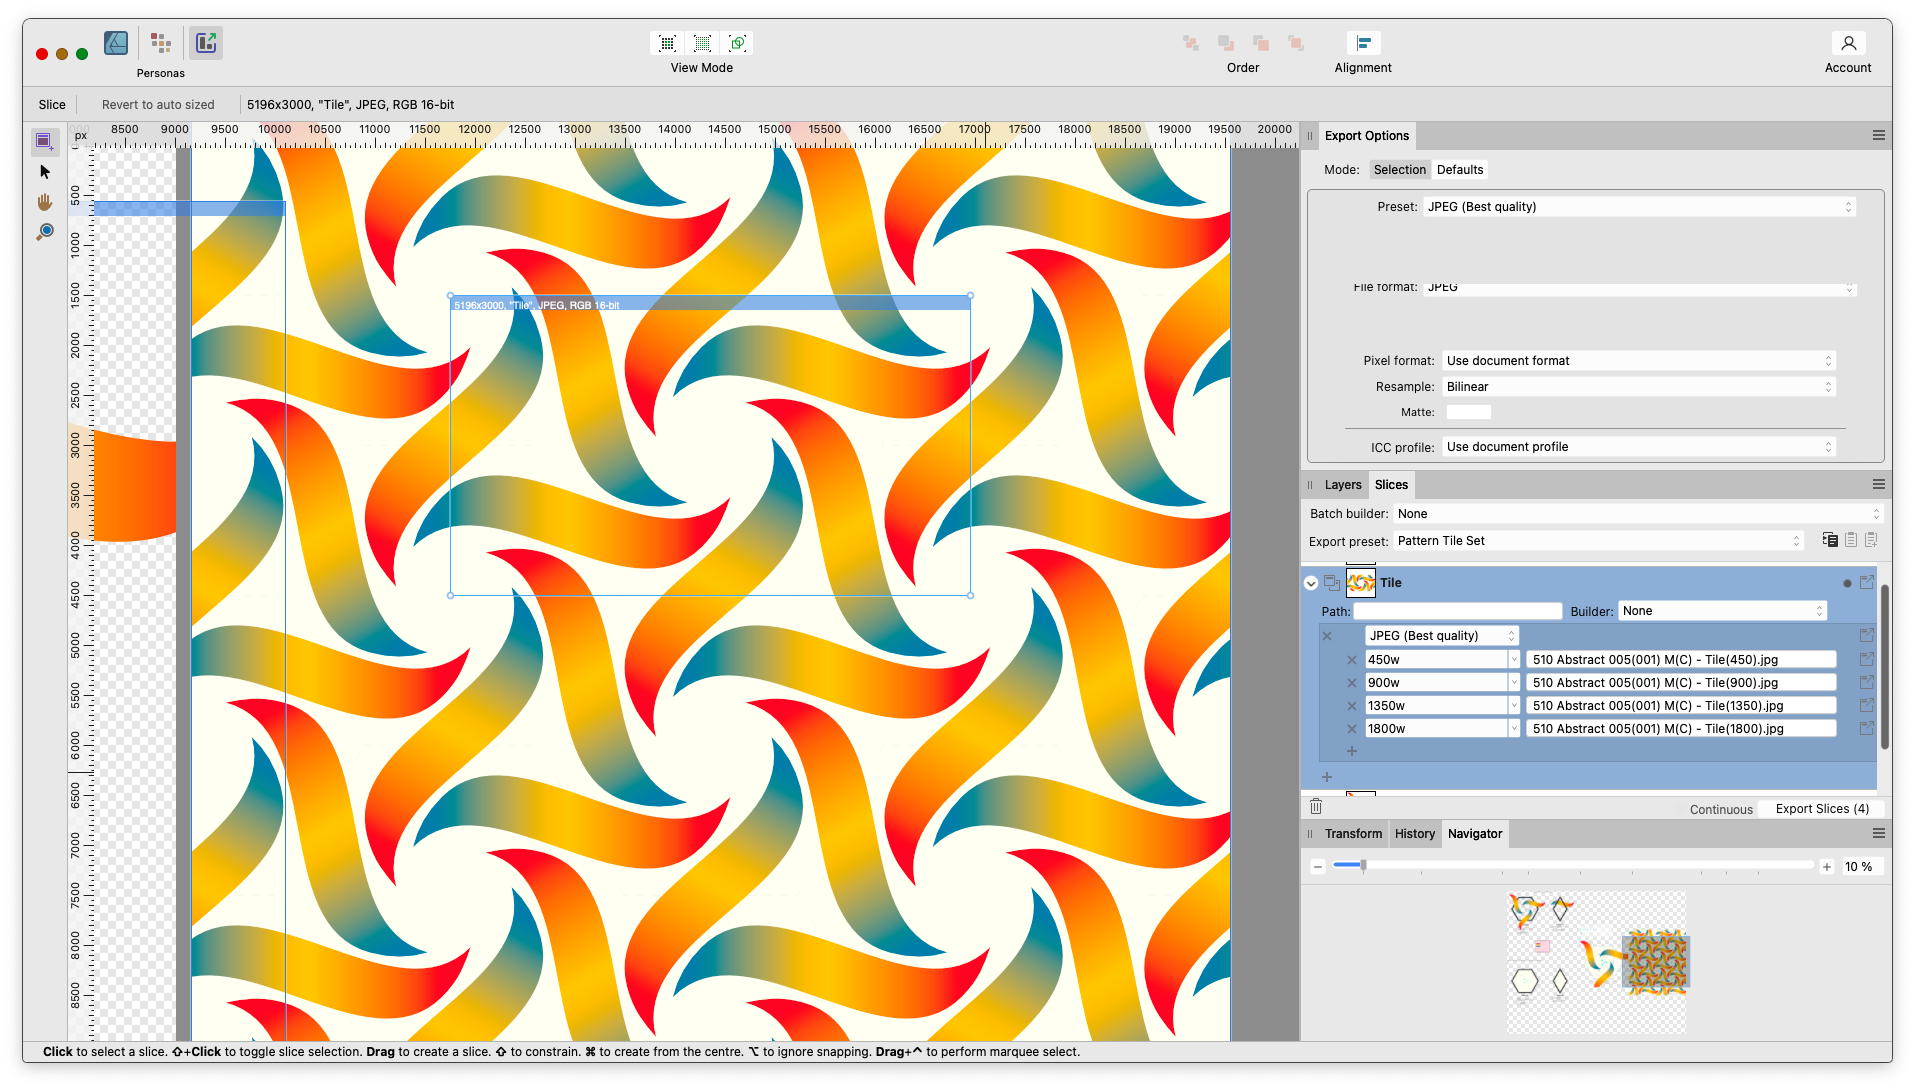1915x1089 pixels.
Task: Export the Tile slice via its icon
Action: pyautogui.click(x=1866, y=583)
